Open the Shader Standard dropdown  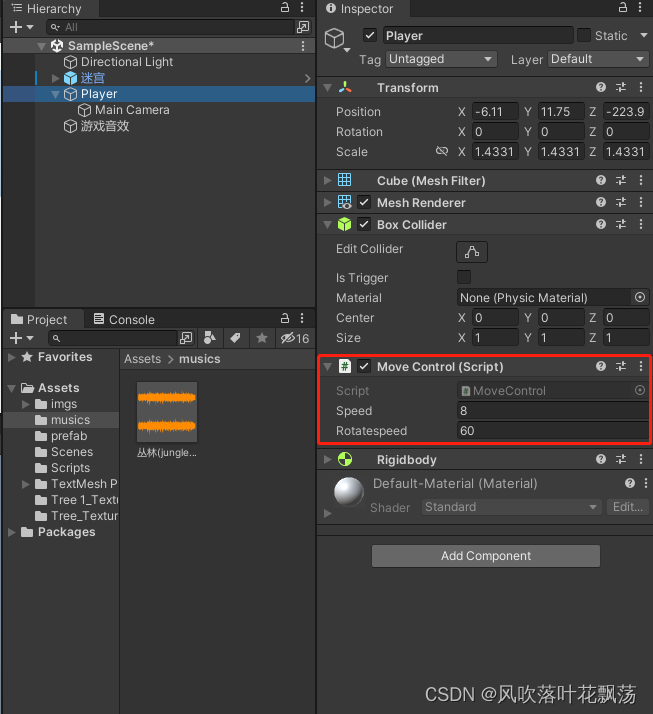coord(511,507)
